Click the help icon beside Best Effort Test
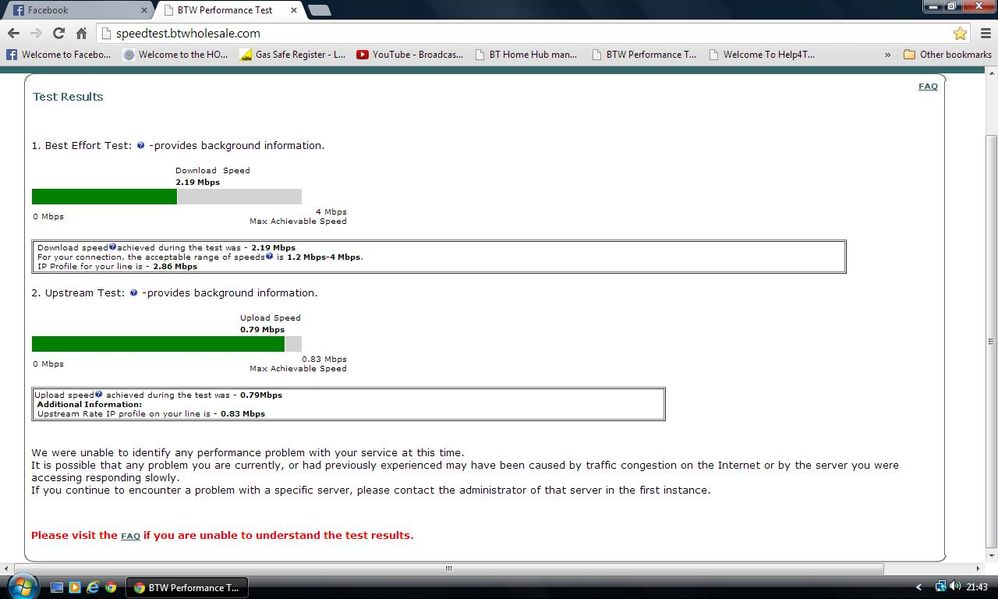998x599 pixels. pyautogui.click(x=141, y=146)
